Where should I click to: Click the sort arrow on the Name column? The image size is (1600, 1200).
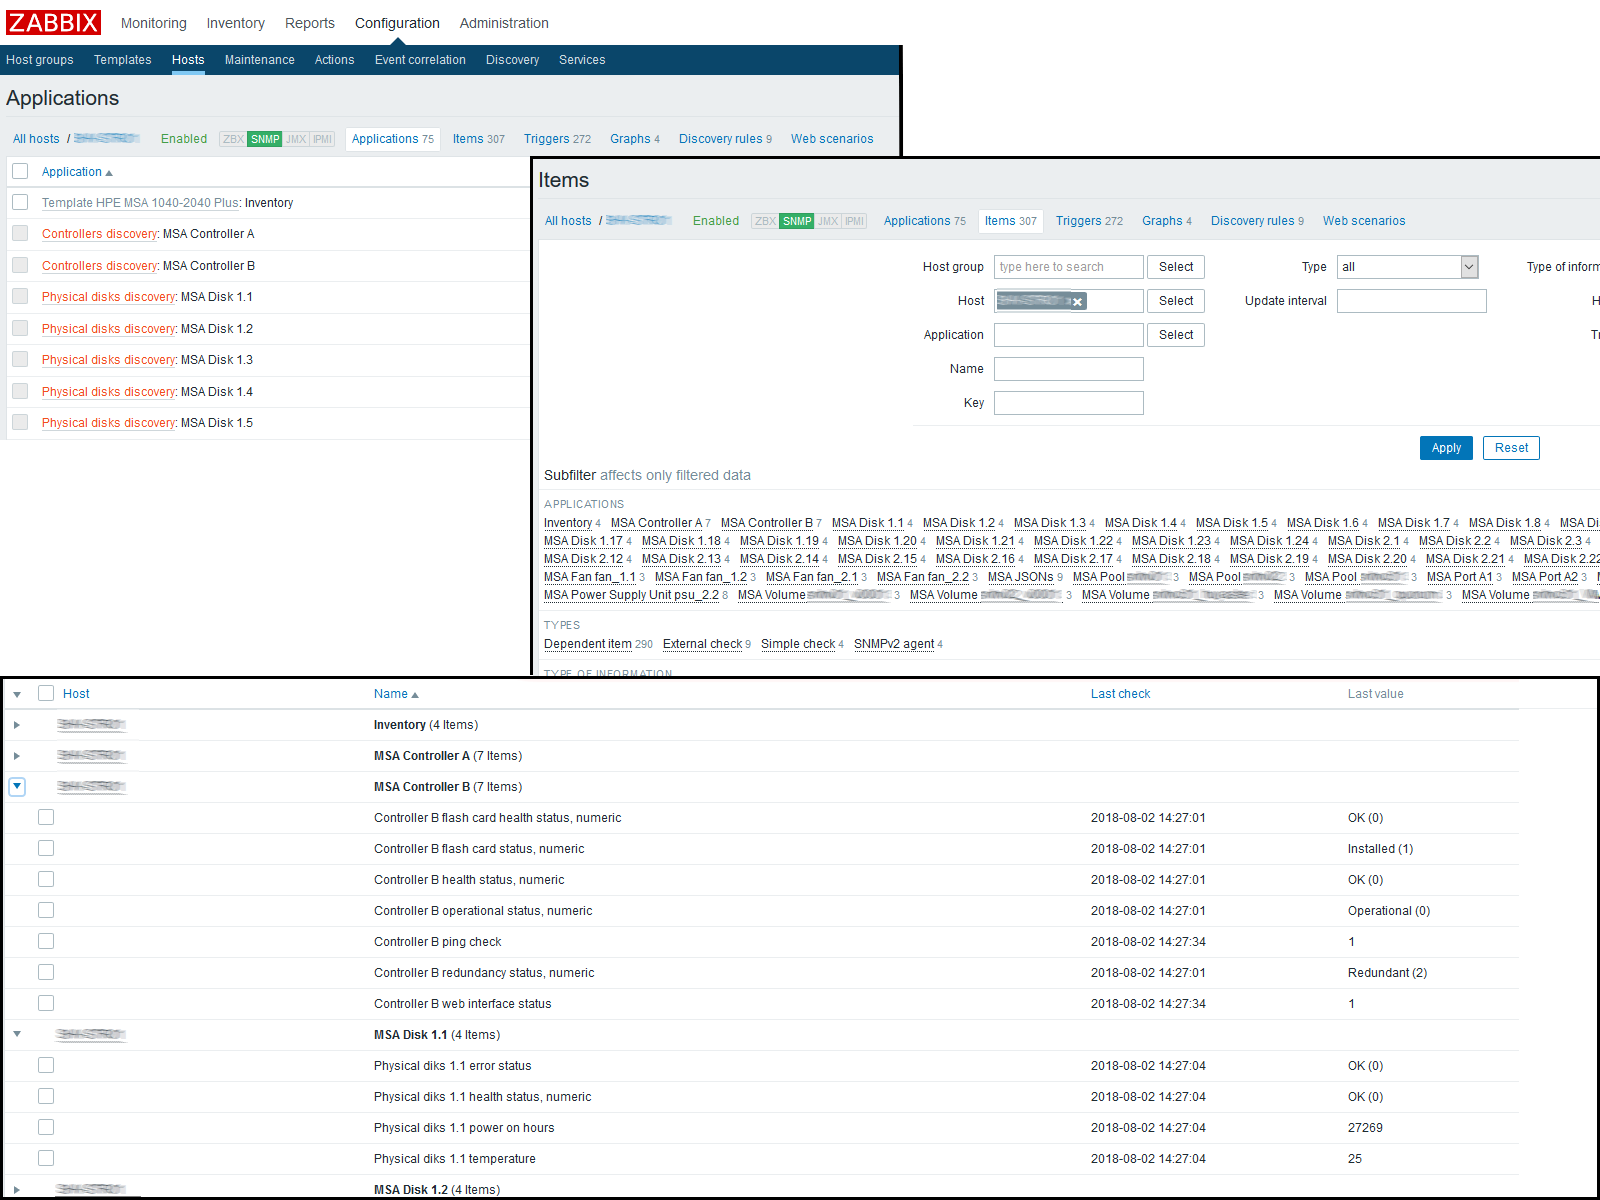click(416, 693)
